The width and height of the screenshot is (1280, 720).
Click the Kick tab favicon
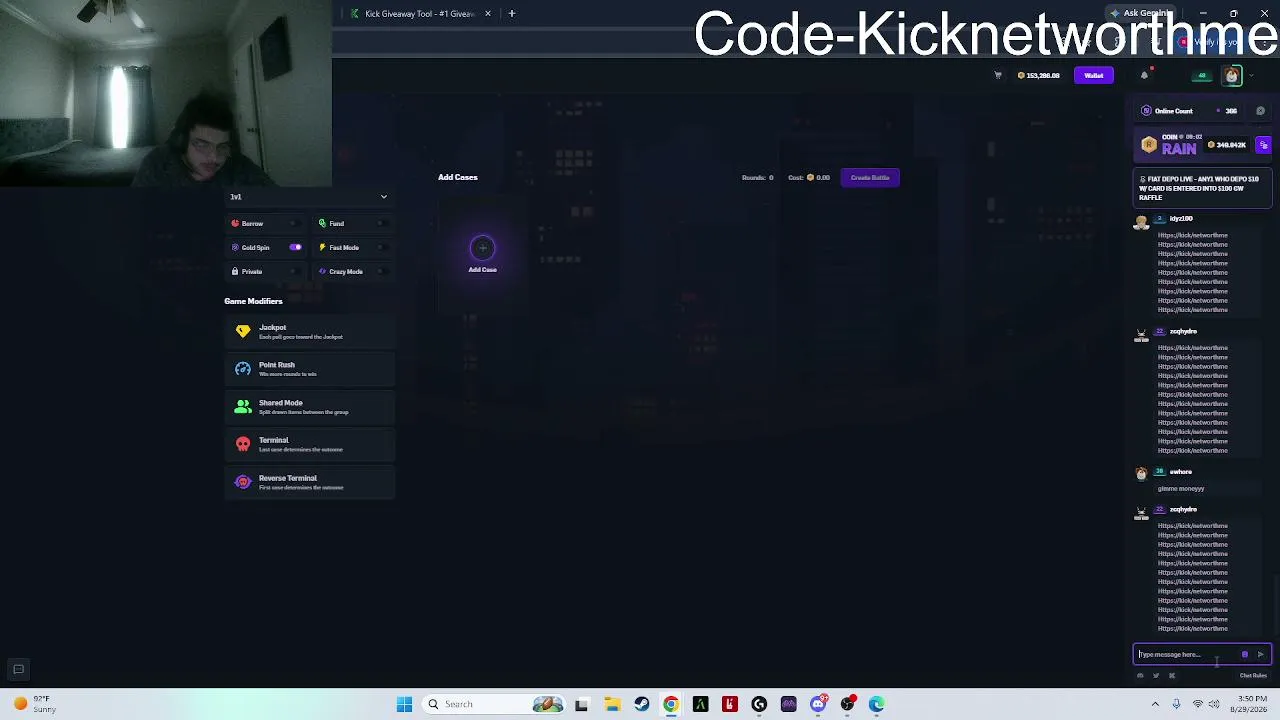(x=354, y=14)
